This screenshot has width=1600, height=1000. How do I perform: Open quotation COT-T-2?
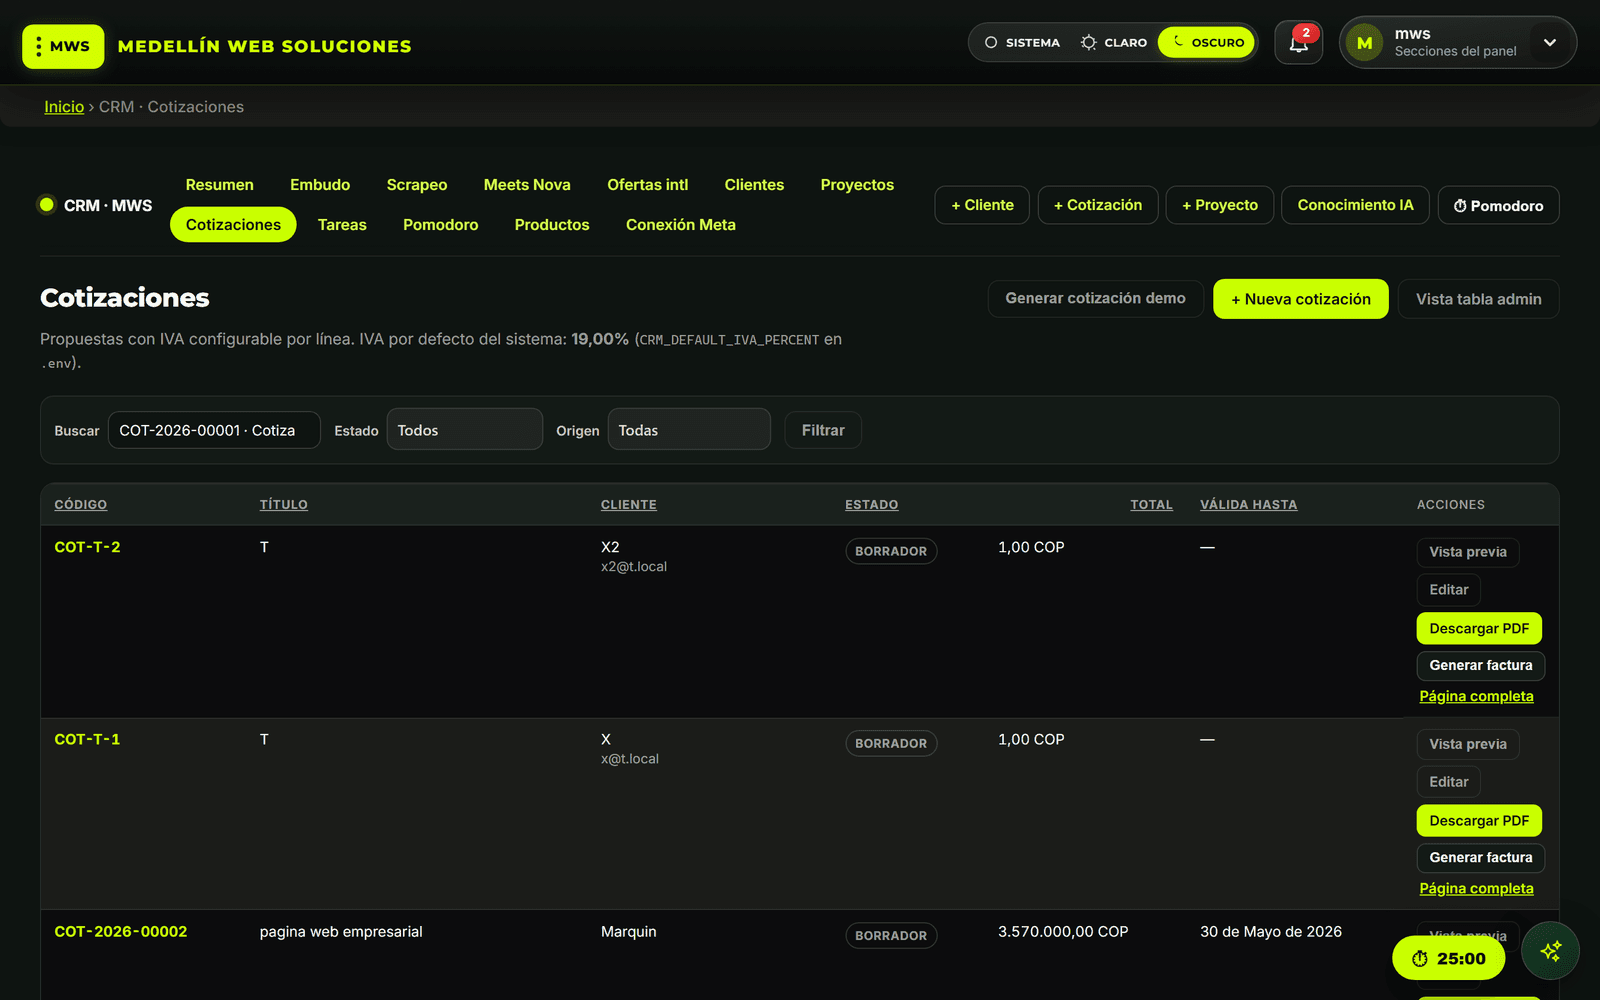[87, 547]
